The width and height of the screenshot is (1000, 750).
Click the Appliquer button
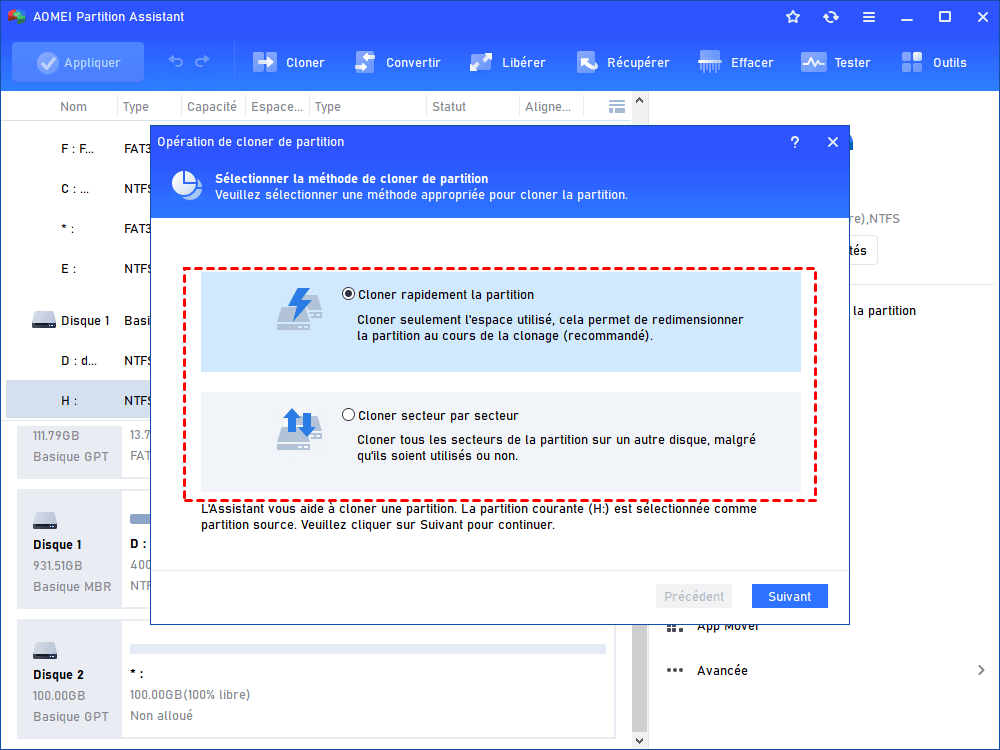point(78,62)
